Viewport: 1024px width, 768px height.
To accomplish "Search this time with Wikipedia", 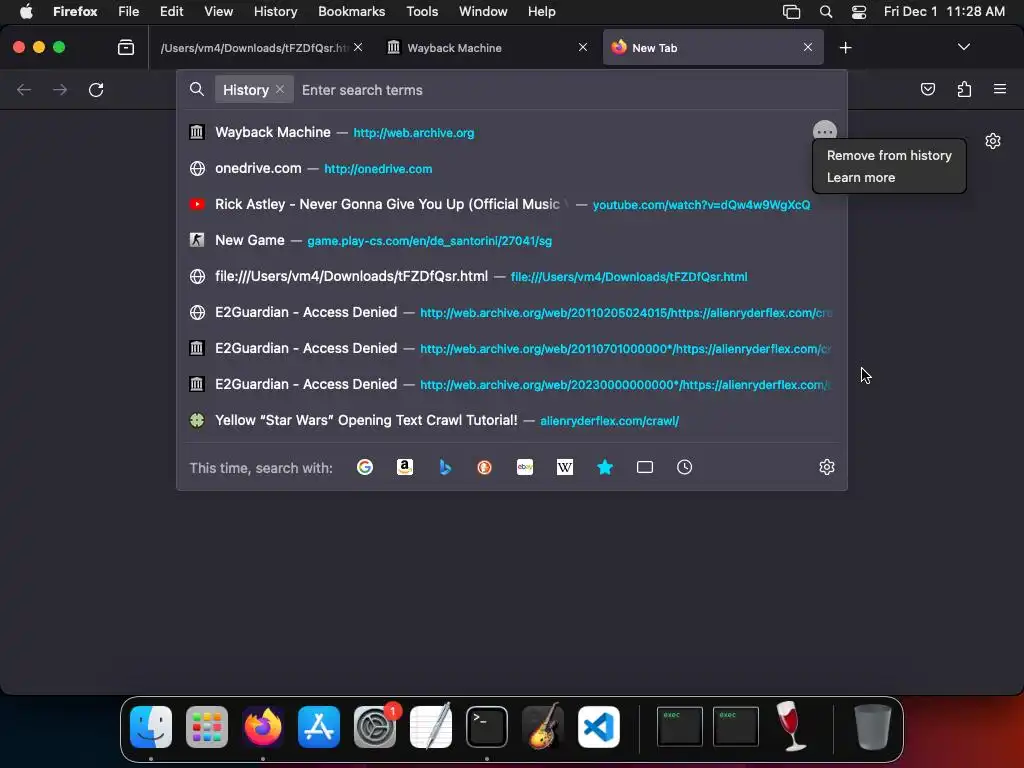I will coord(565,467).
